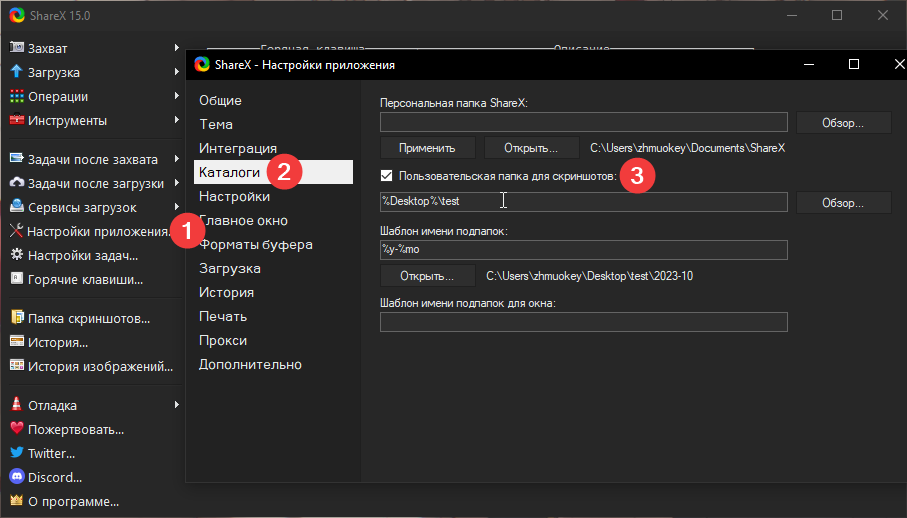Click Открыть beside the 2023-10 path
907x518 pixels.
pyautogui.click(x=427, y=276)
